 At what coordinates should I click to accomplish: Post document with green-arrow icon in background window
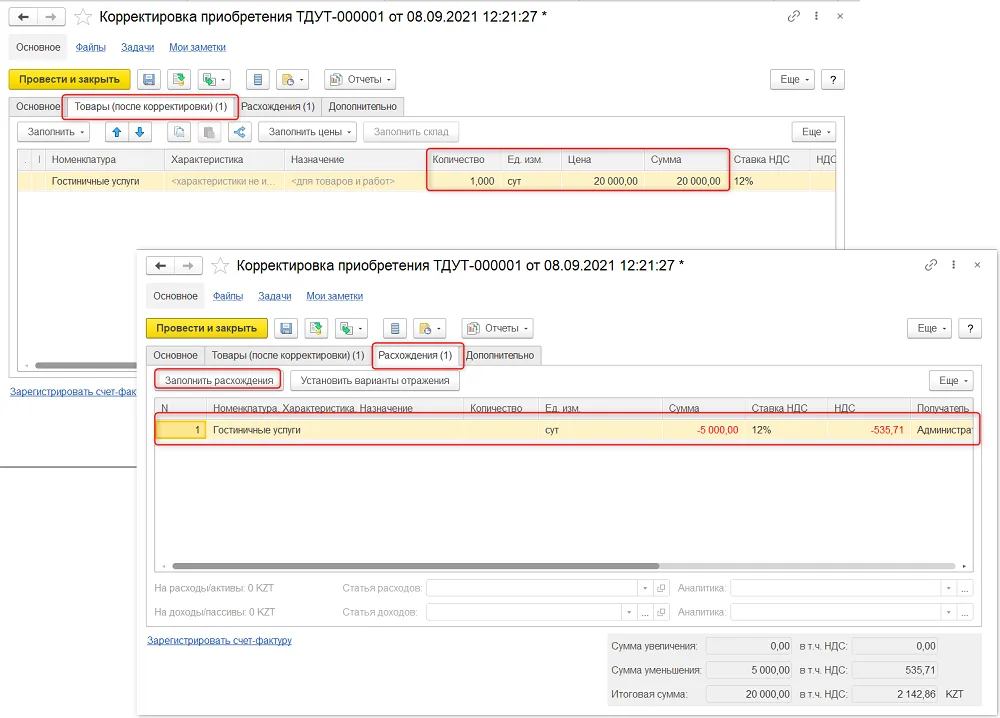pyautogui.click(x=179, y=80)
